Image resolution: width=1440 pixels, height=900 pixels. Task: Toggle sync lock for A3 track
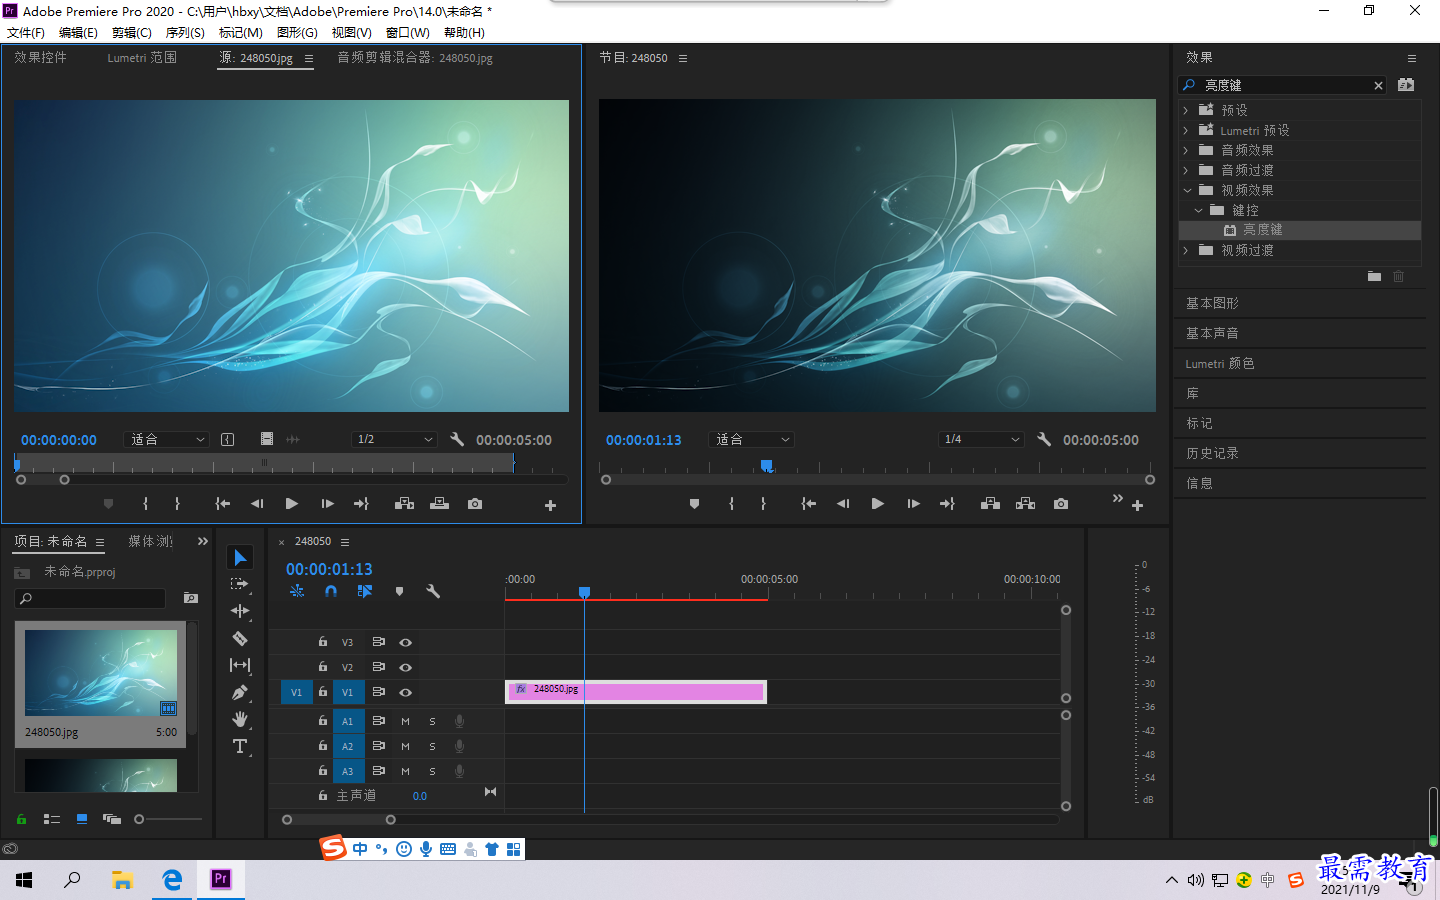[379, 771]
